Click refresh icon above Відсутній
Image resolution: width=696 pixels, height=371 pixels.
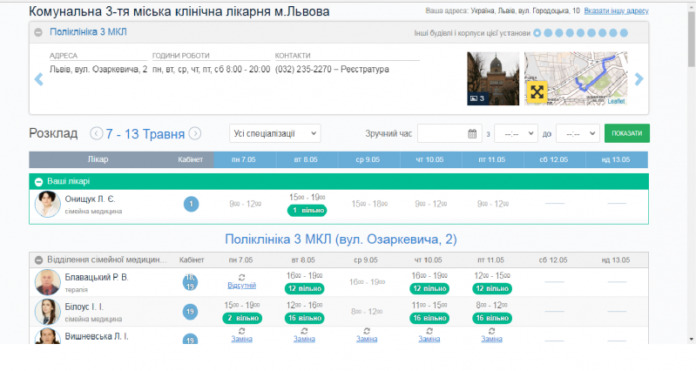[x=241, y=277]
